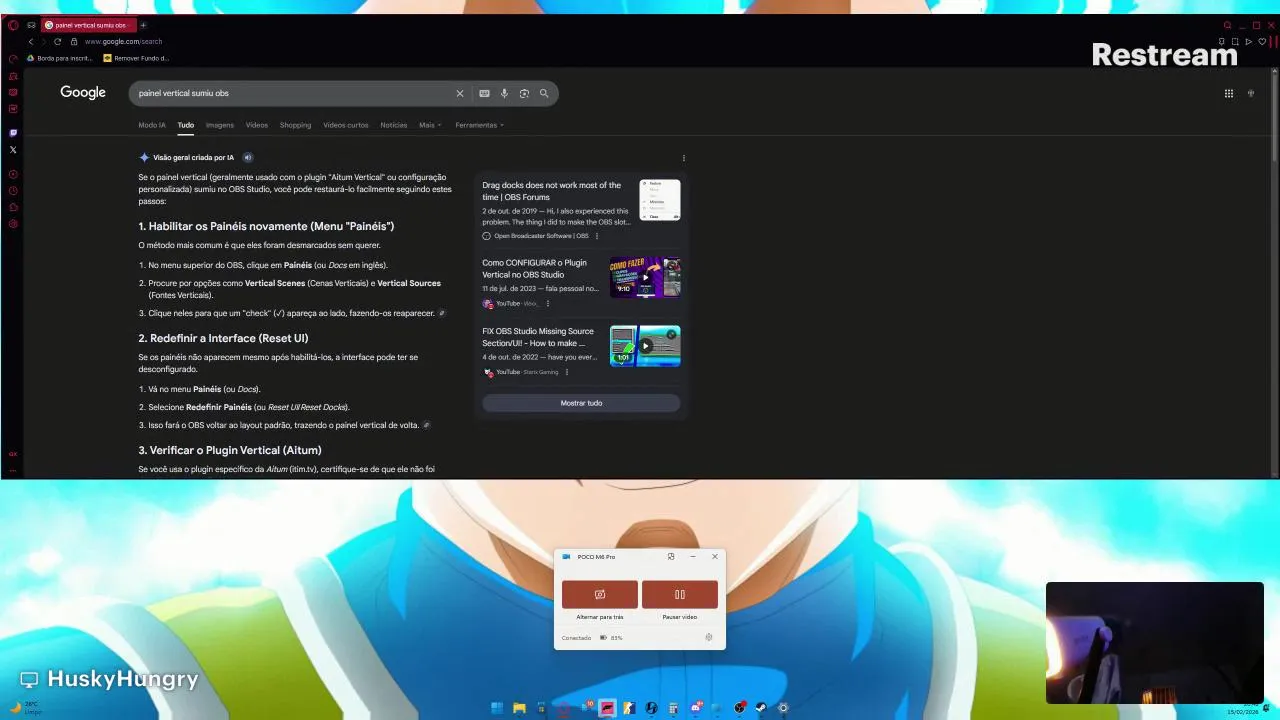Open the Opera GX main menu logo
The width and height of the screenshot is (1280, 720).
[13, 25]
